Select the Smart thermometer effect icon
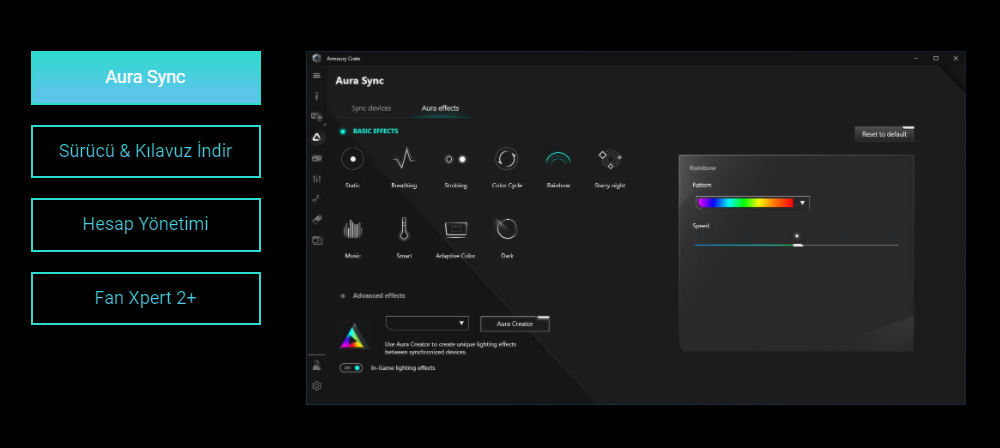Screen dimensions: 1000x448 pyautogui.click(x=404, y=228)
